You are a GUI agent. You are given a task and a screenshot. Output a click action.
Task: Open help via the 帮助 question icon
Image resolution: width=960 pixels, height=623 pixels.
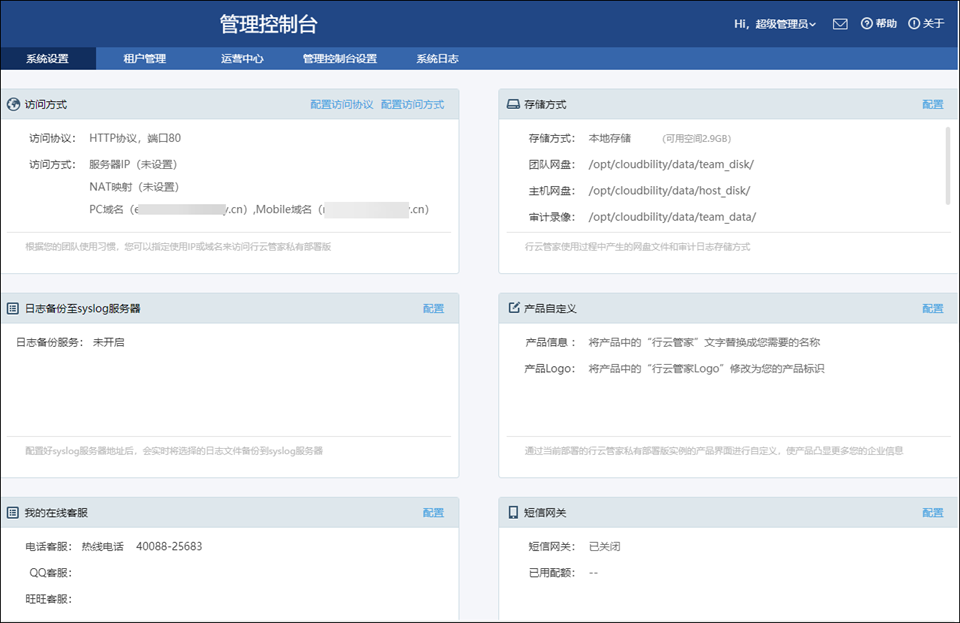click(x=866, y=23)
